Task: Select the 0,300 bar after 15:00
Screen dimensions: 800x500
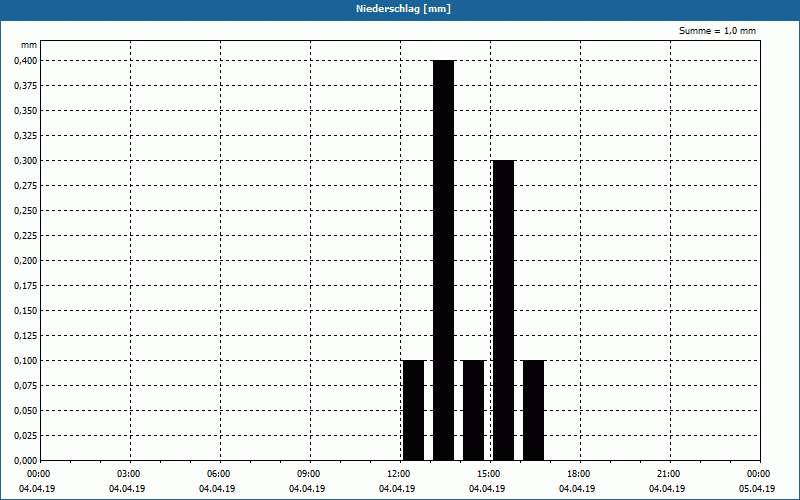Action: click(504, 310)
